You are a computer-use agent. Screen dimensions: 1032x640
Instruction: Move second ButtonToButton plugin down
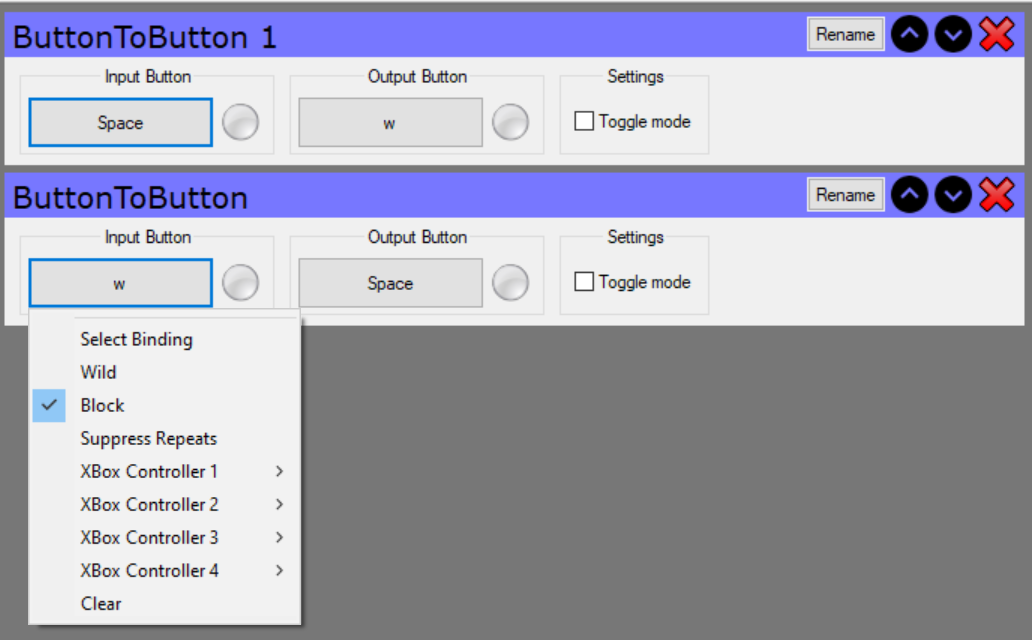(953, 195)
